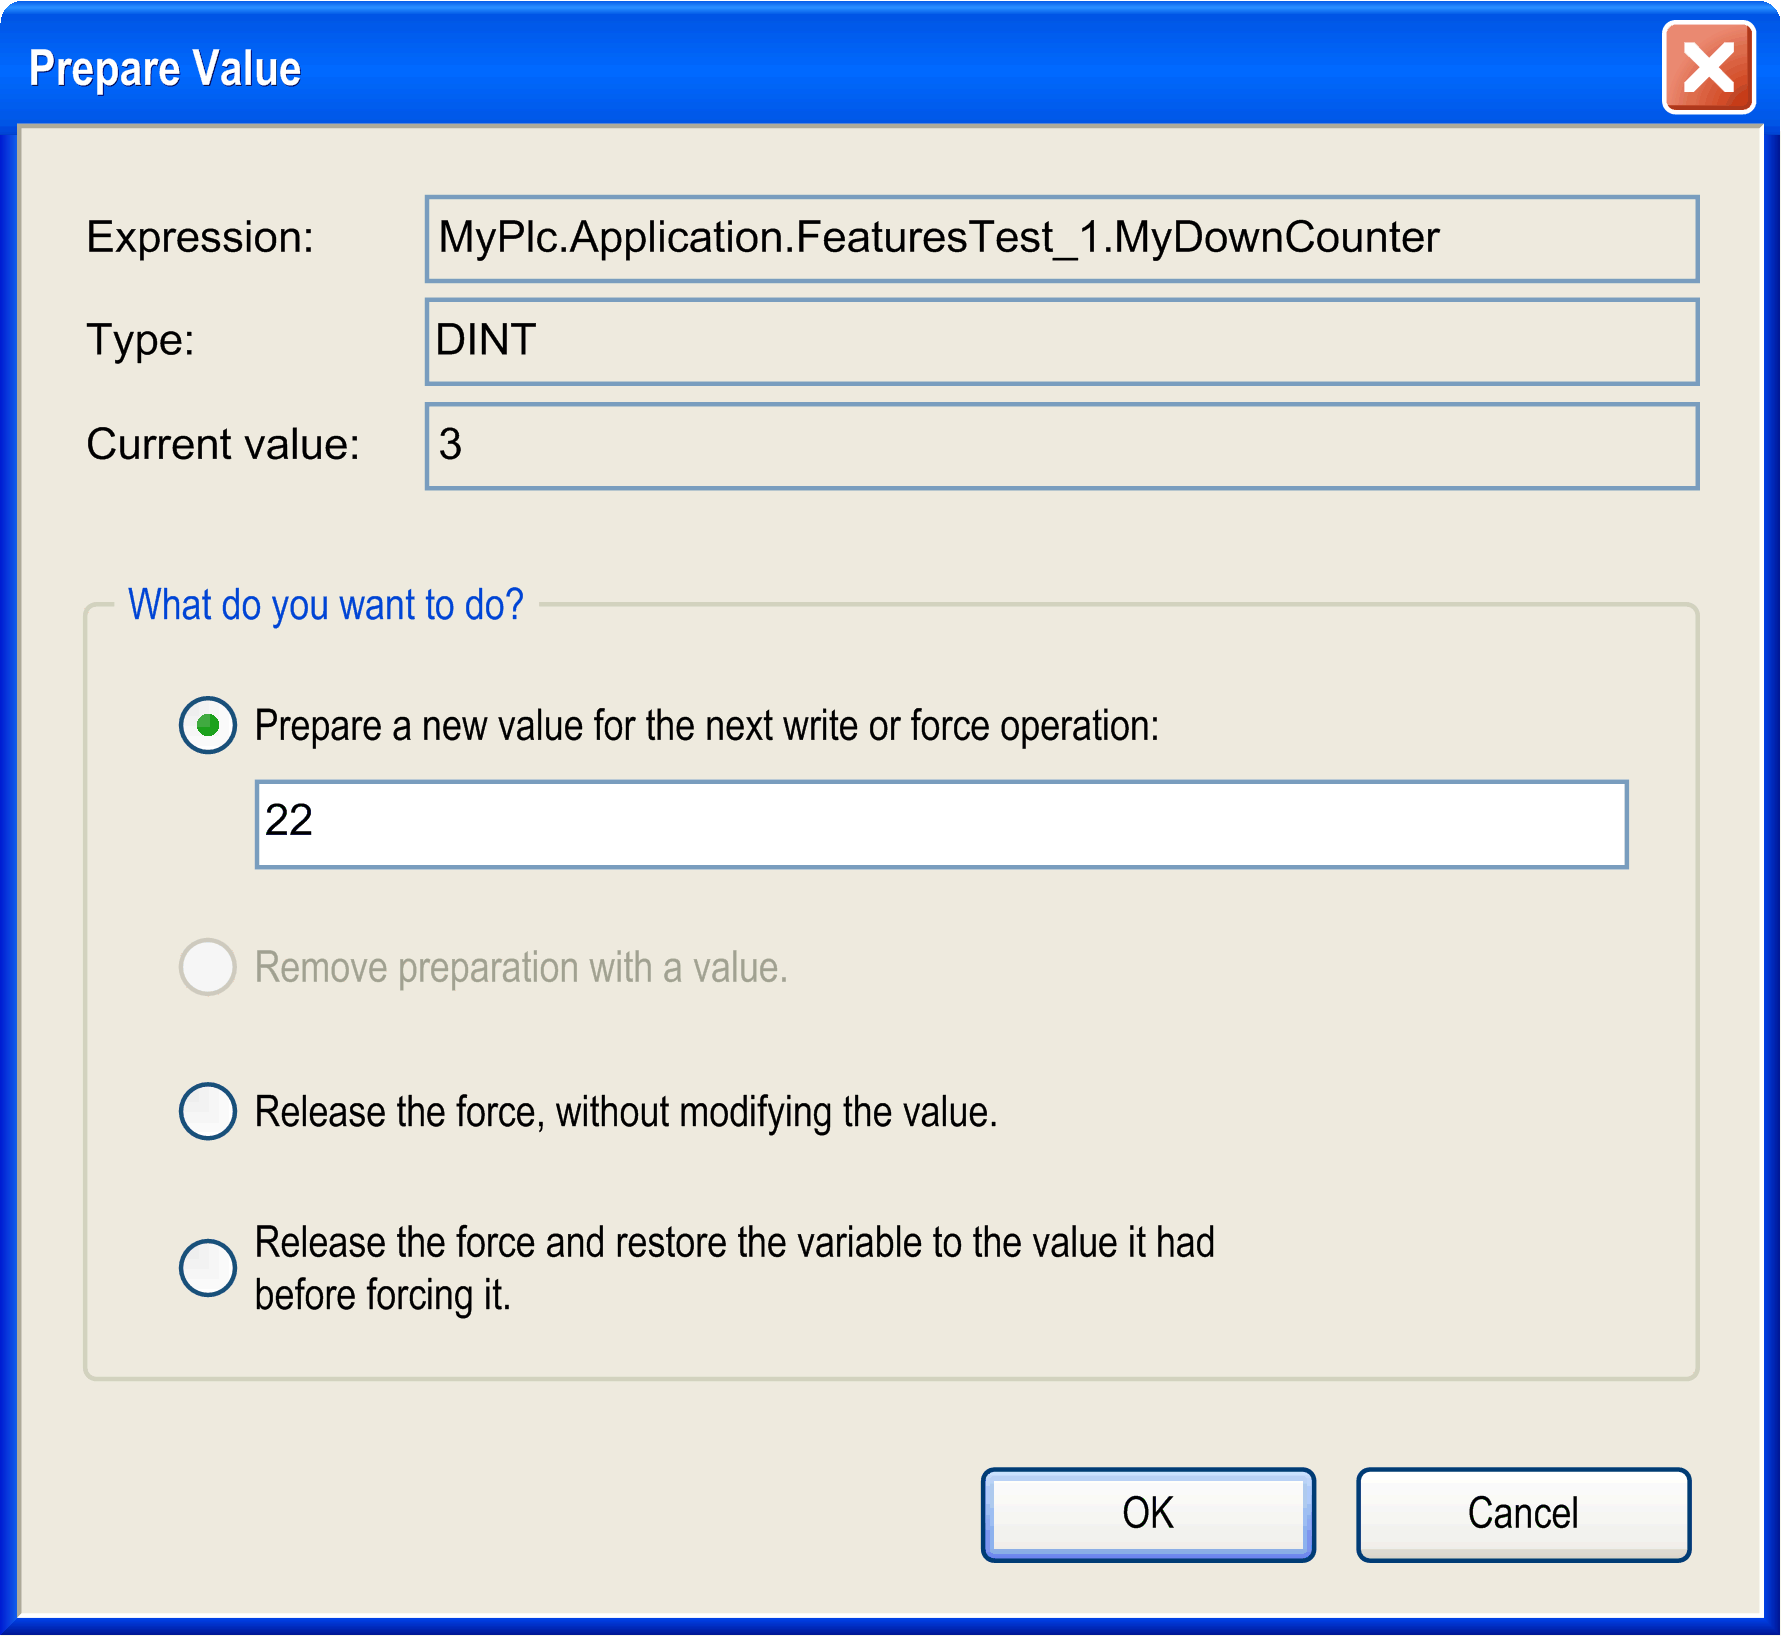Choose the 'Release the force and restore' radio button
This screenshot has width=1781, height=1636.
(x=208, y=1267)
